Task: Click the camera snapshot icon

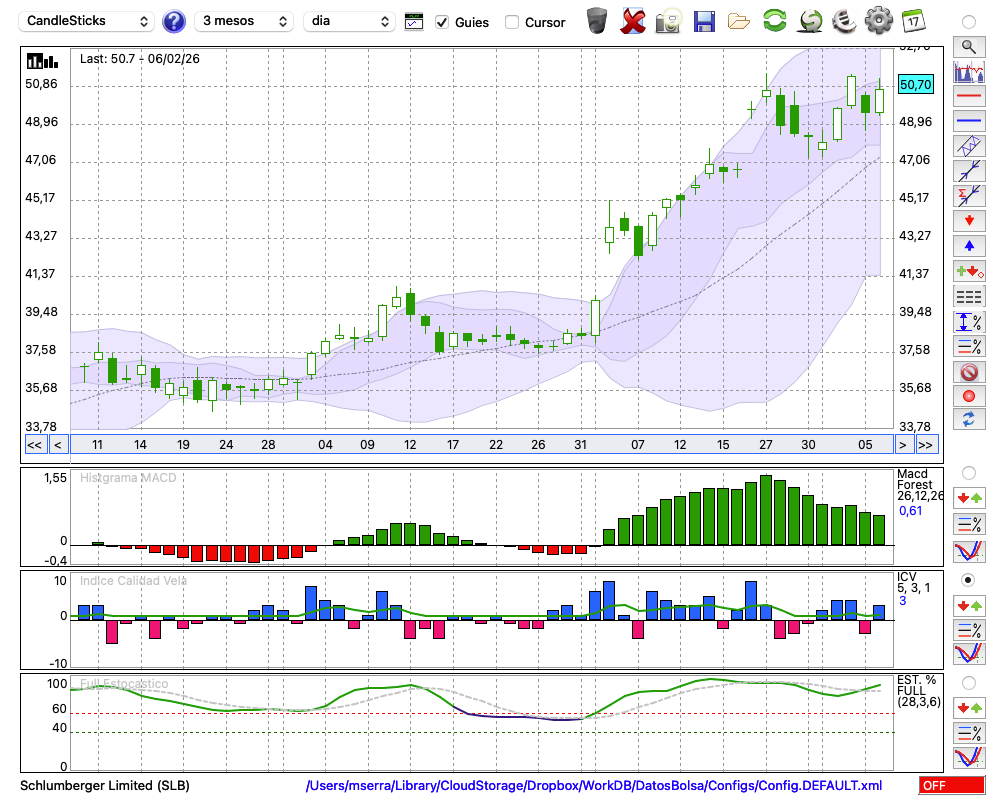Action: (668, 21)
